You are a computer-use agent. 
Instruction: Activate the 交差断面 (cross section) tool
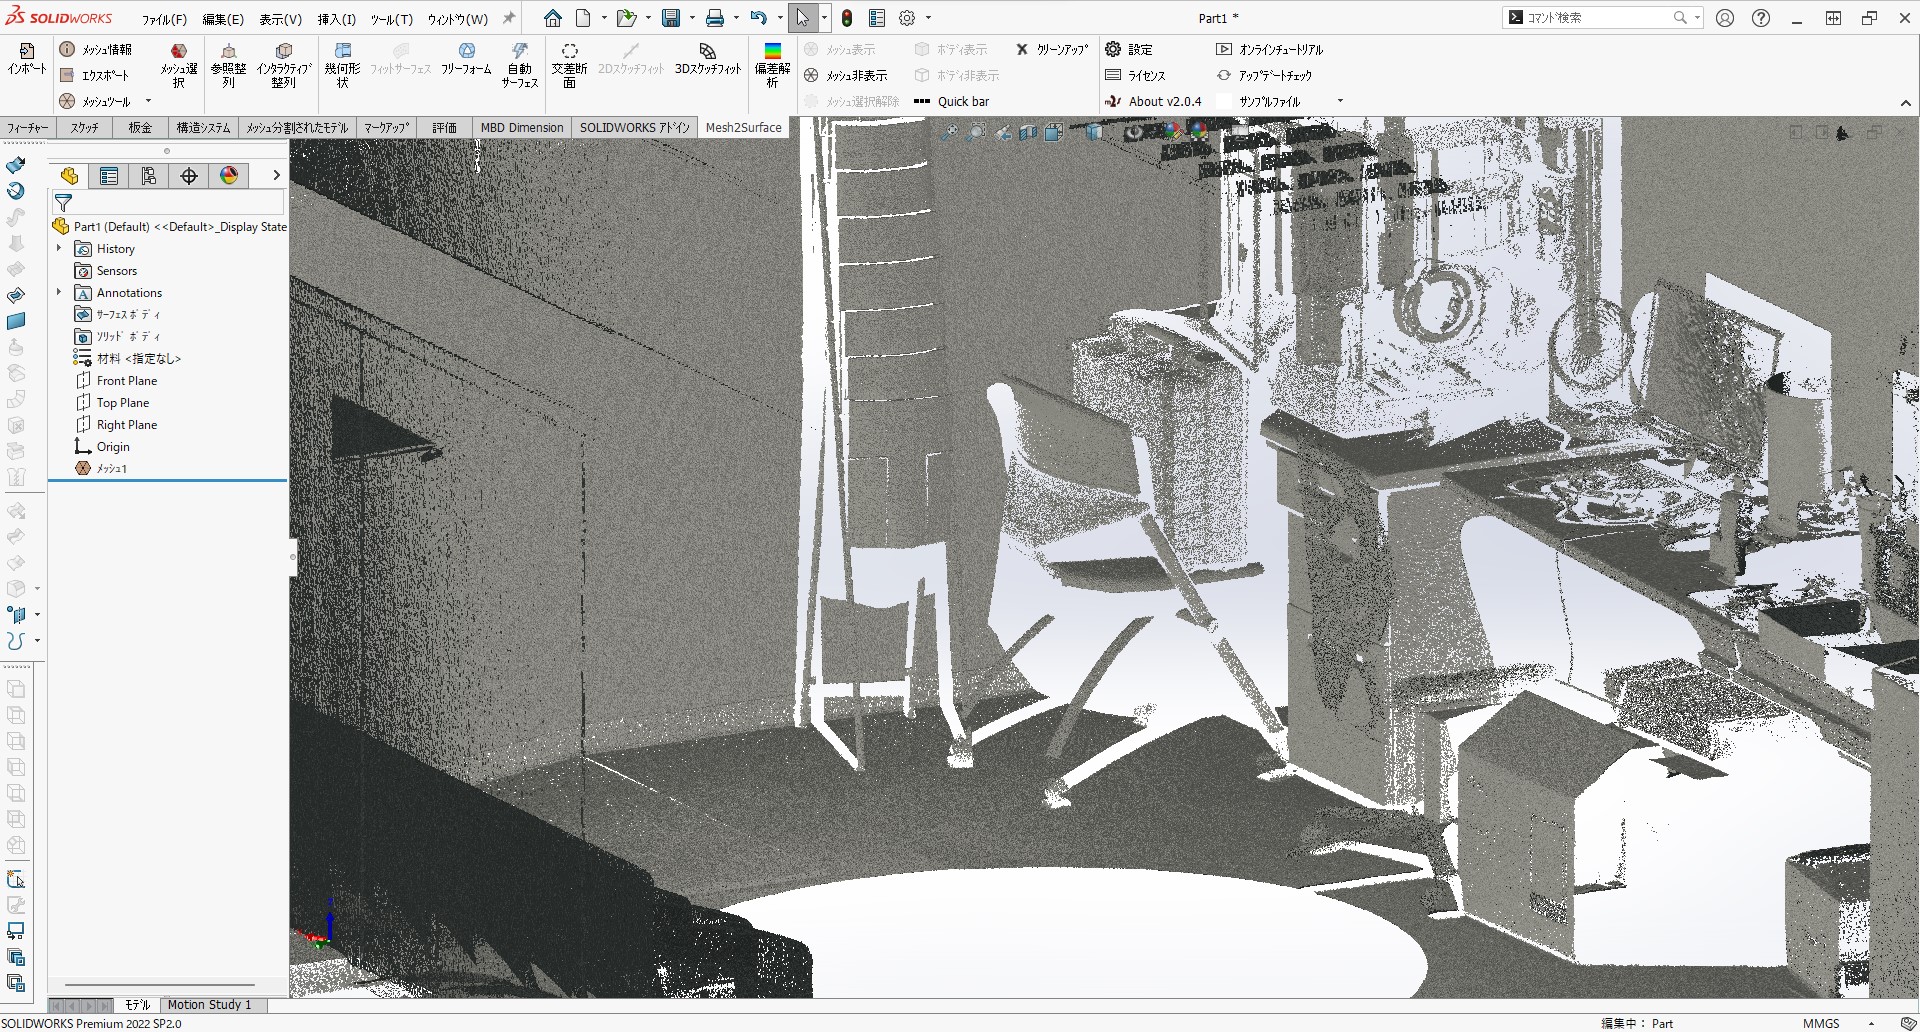click(x=570, y=64)
